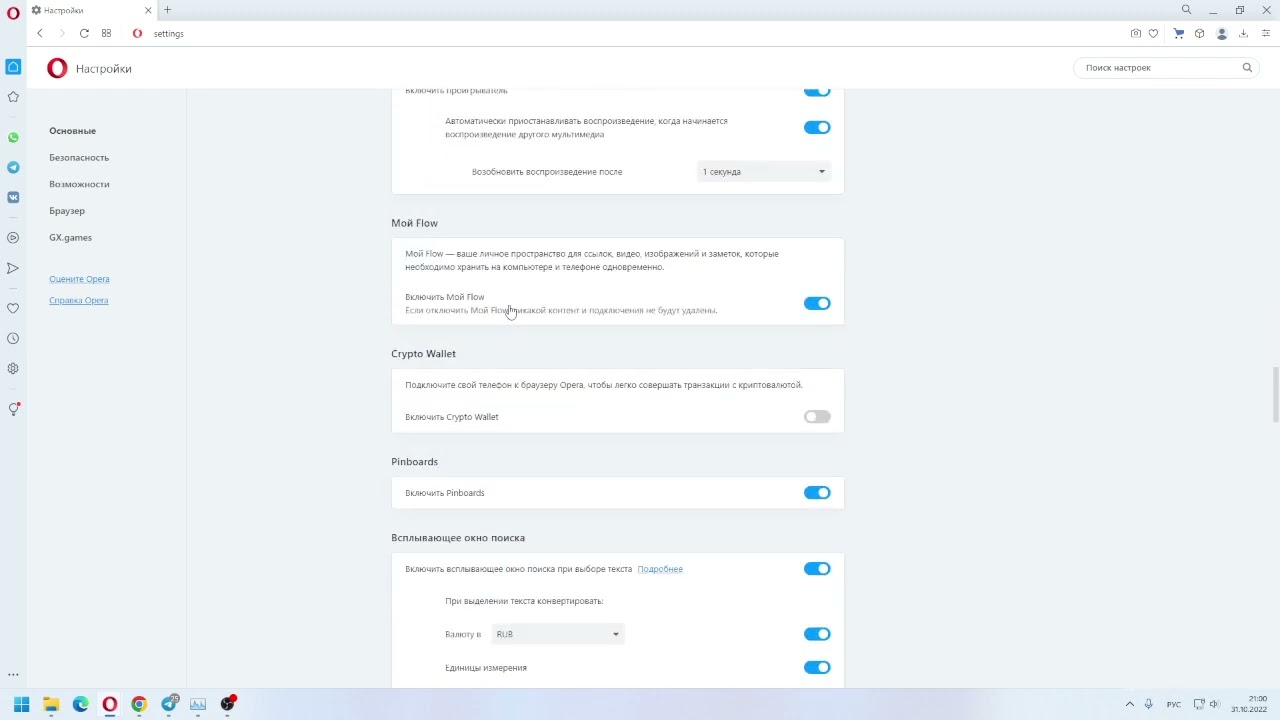Open sidebar Settings gear icon
1280x720 pixels.
click(x=13, y=368)
